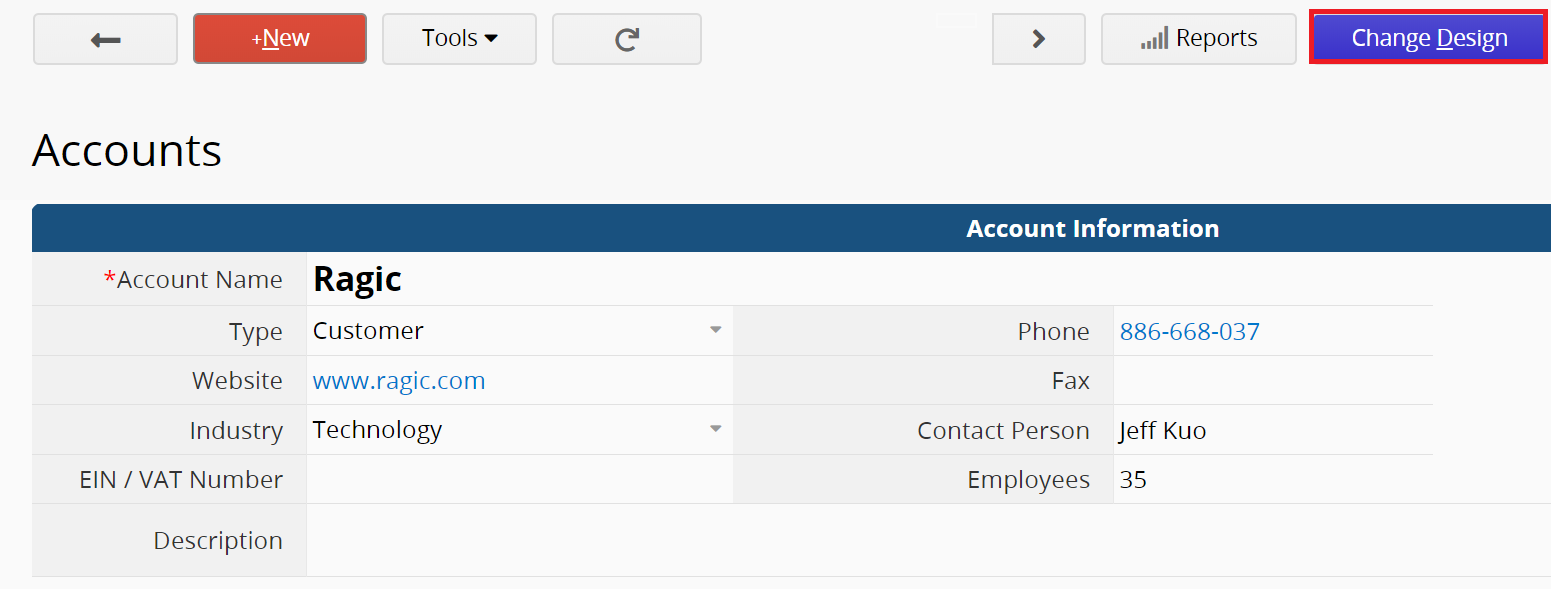Open the Tools dropdown menu
This screenshot has height=589, width=1551.
(x=459, y=39)
